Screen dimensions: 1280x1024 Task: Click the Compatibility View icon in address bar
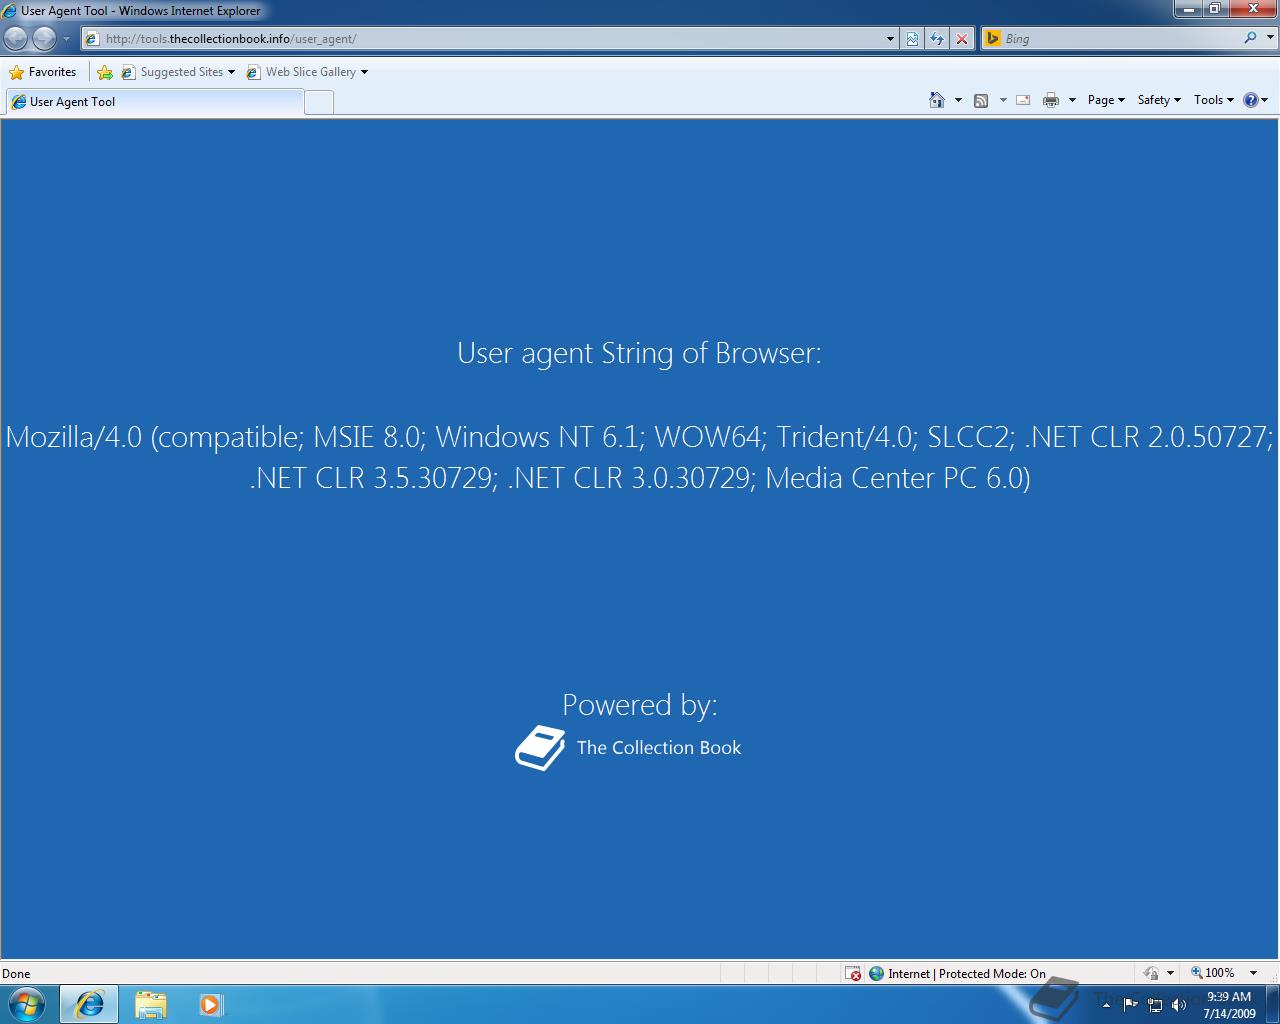(x=912, y=38)
